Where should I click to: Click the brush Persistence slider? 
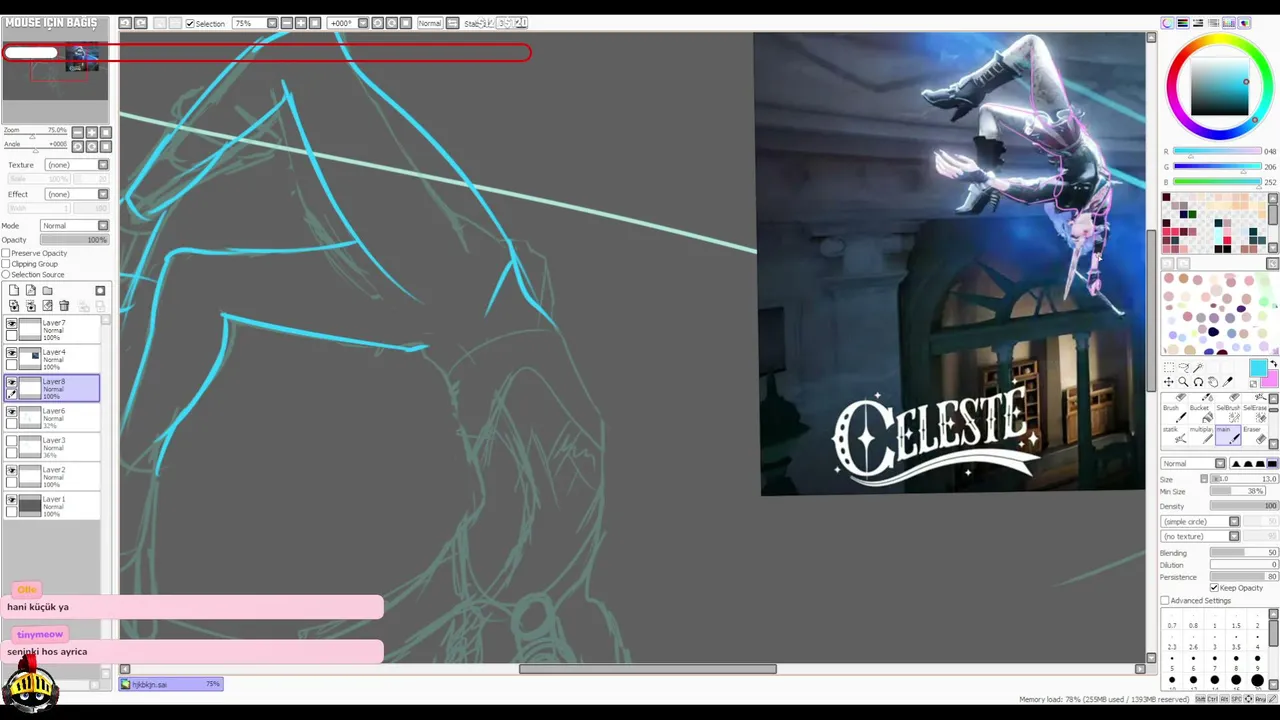pyautogui.click(x=1244, y=577)
